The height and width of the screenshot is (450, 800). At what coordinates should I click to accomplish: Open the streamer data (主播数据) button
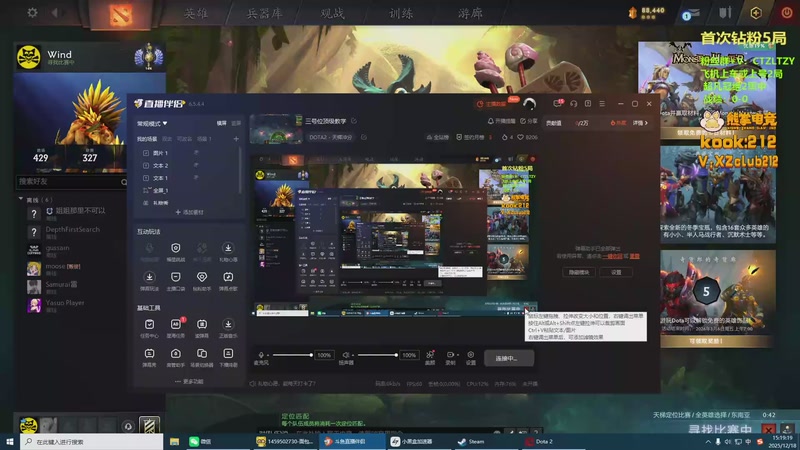coord(491,104)
